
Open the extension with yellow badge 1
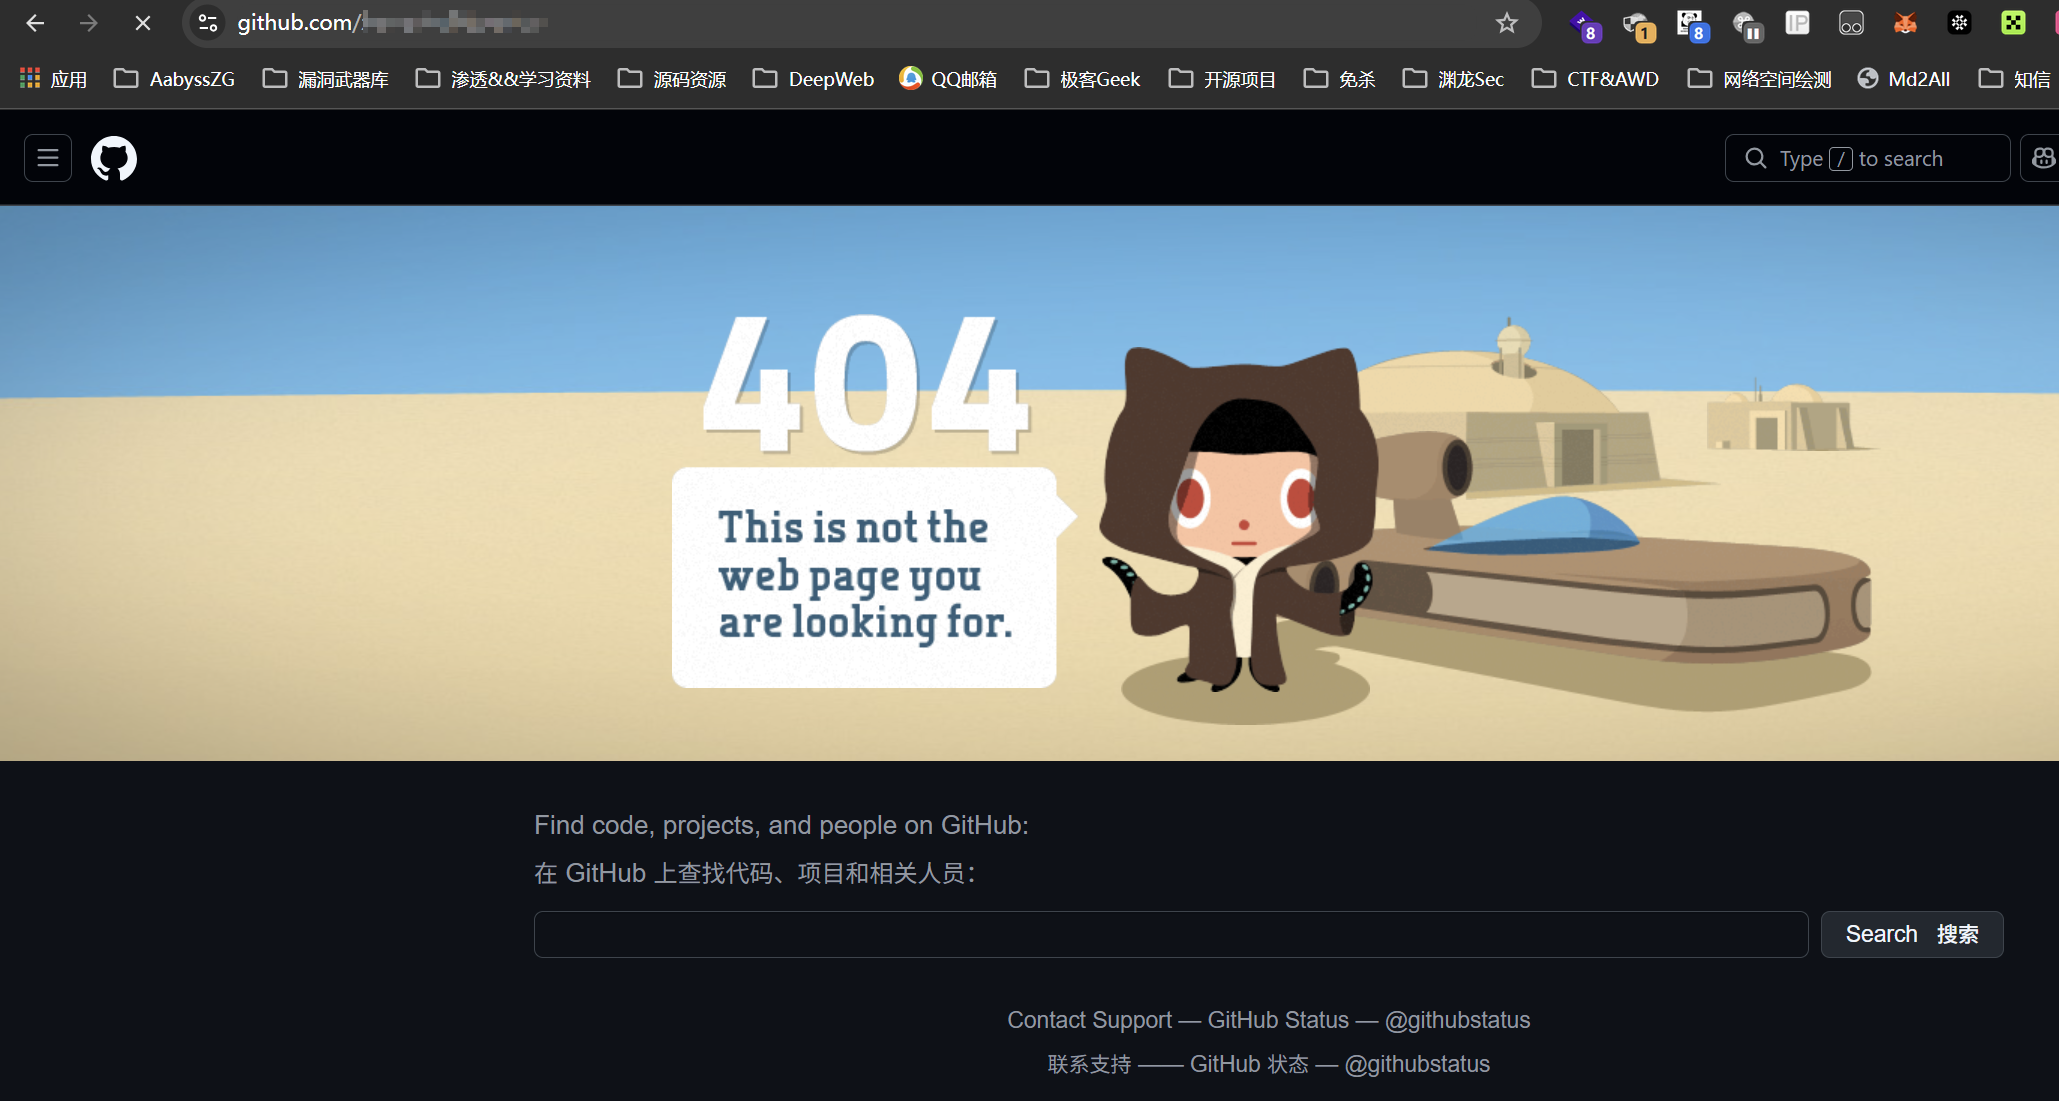pyautogui.click(x=1639, y=25)
